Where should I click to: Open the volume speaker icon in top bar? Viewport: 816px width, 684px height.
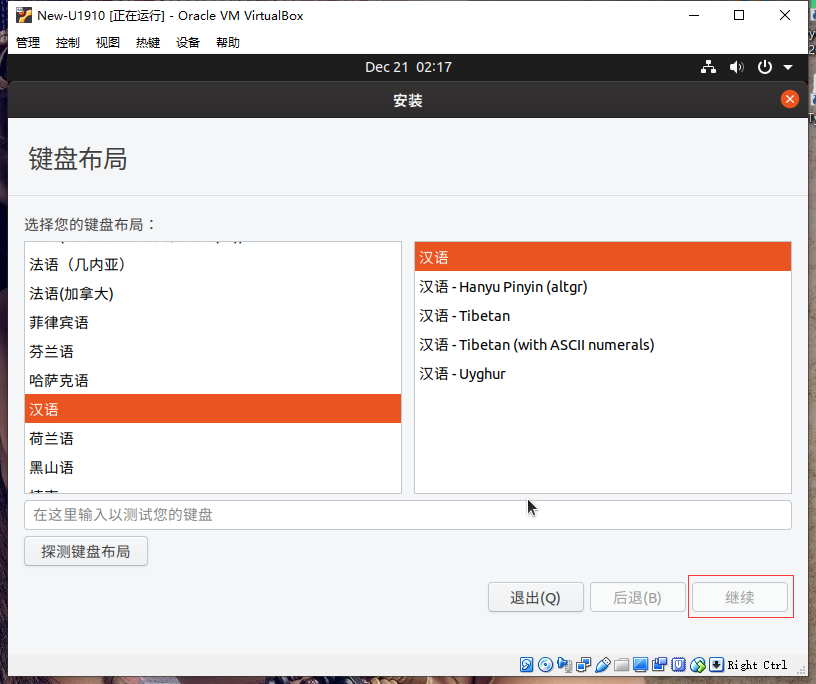click(736, 67)
